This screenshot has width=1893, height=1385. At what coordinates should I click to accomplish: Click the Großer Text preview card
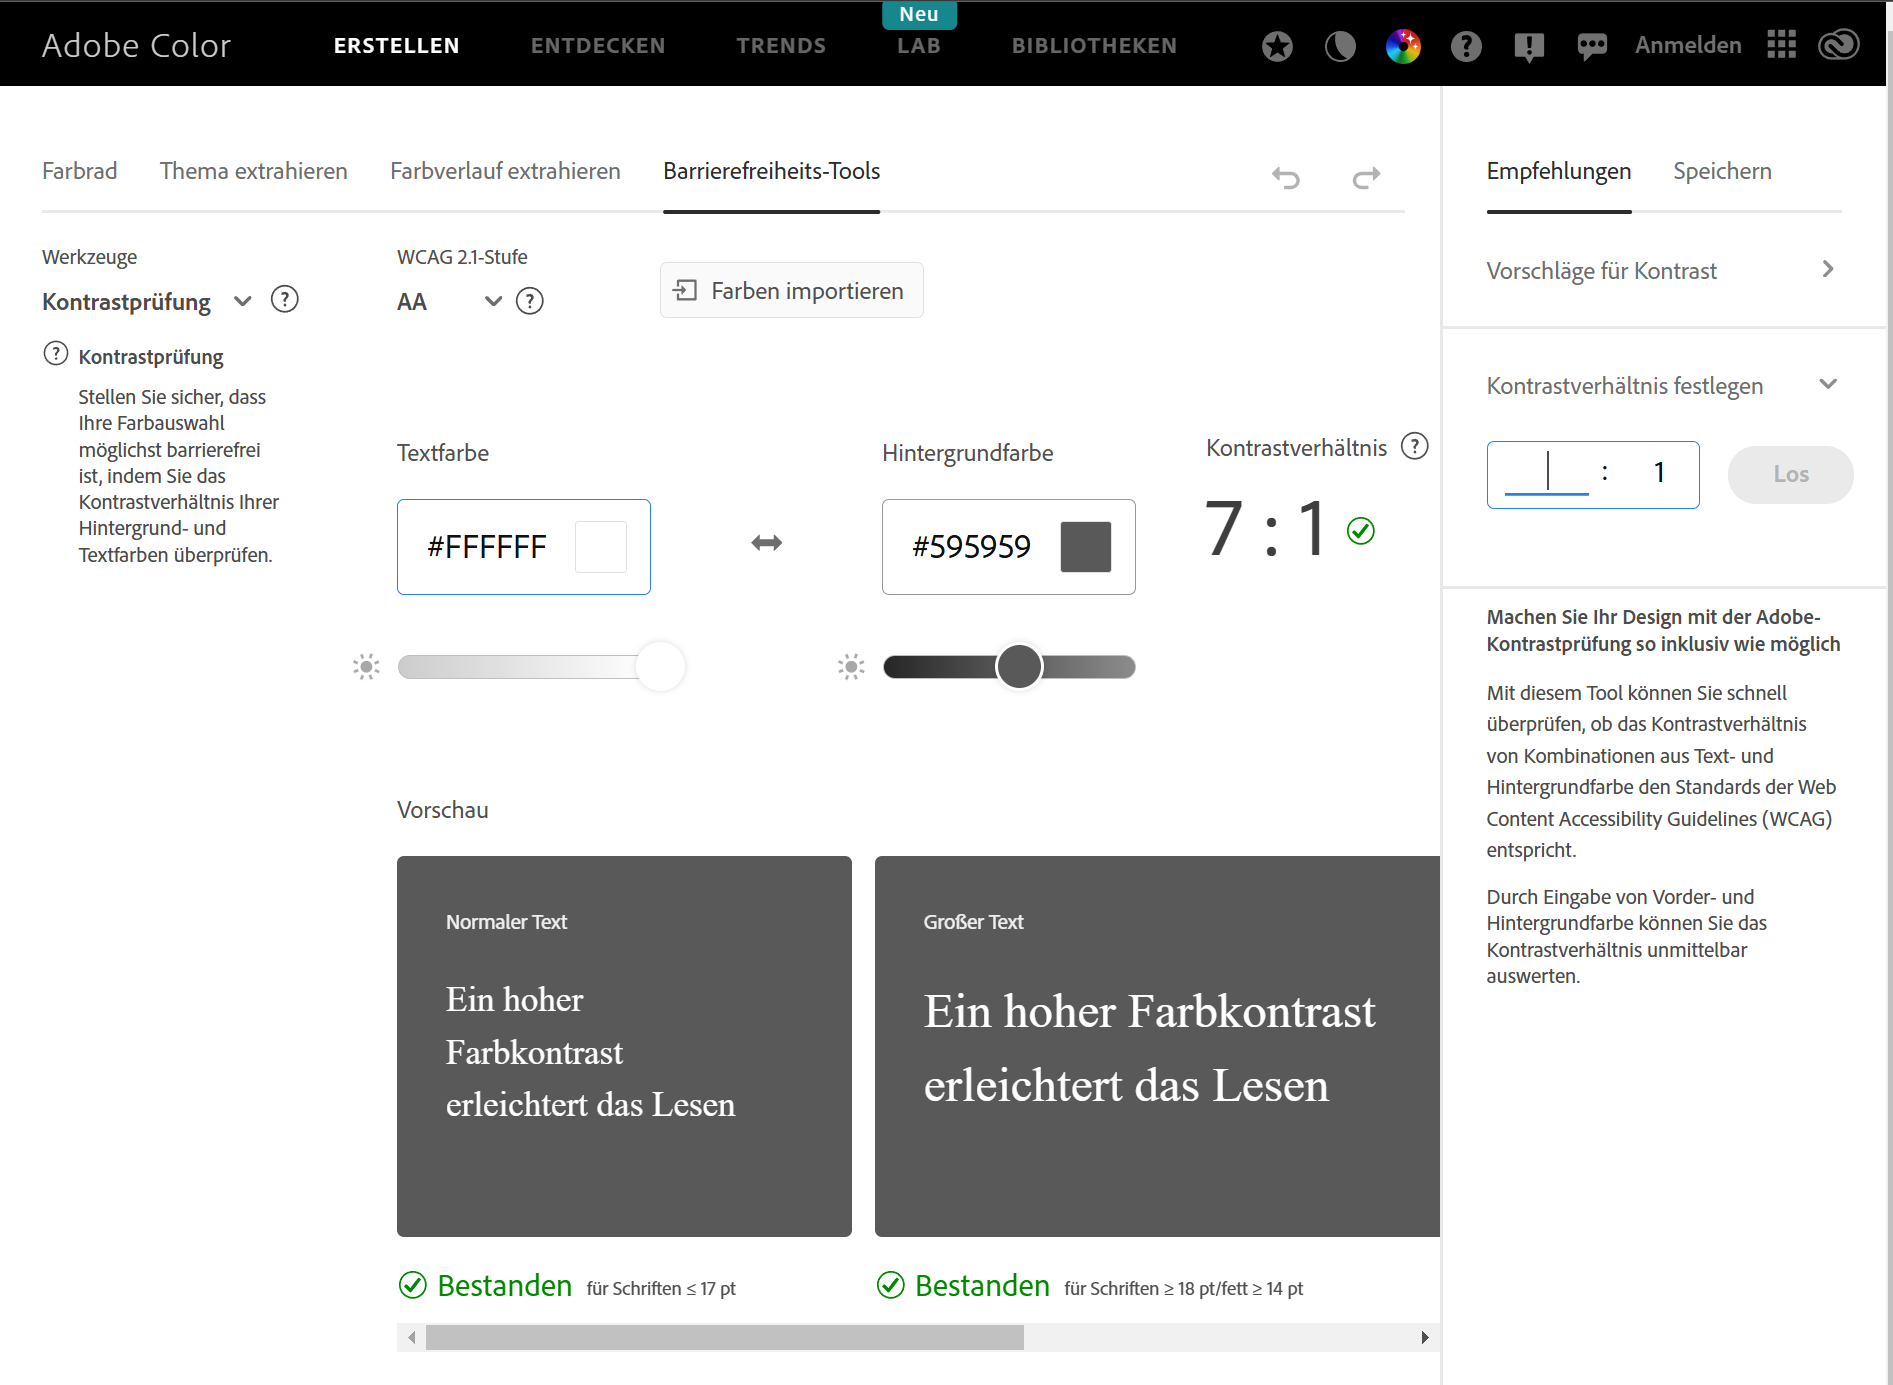pyautogui.click(x=1157, y=1046)
